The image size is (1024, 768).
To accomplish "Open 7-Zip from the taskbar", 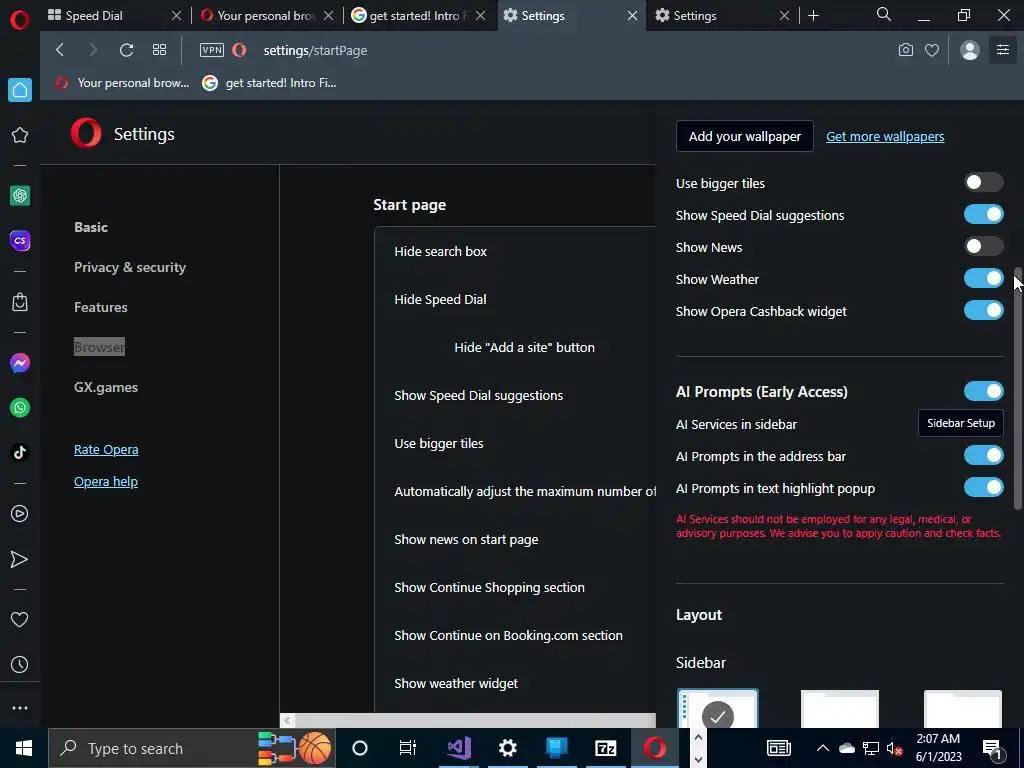I will (x=605, y=748).
